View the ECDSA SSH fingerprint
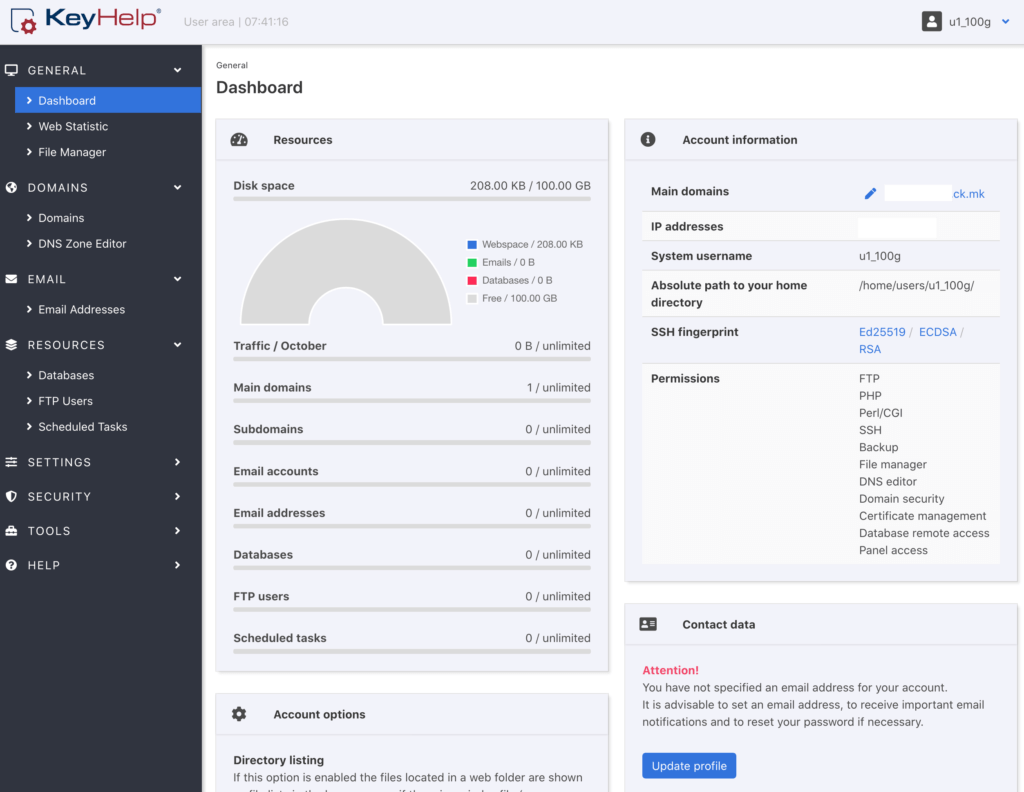Image resolution: width=1024 pixels, height=792 pixels. coord(937,332)
